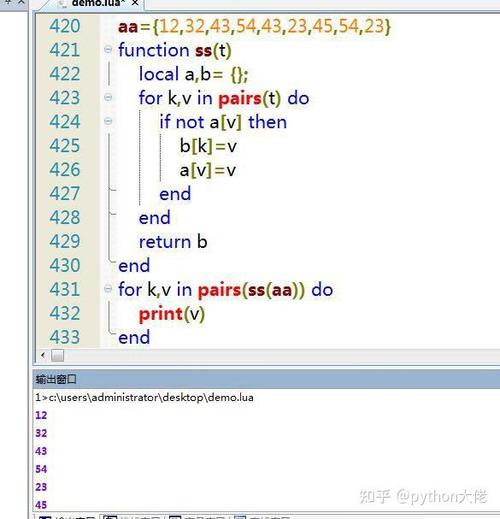Click line number 423 in the gutter
This screenshot has height=519, width=500.
pyautogui.click(x=65, y=98)
